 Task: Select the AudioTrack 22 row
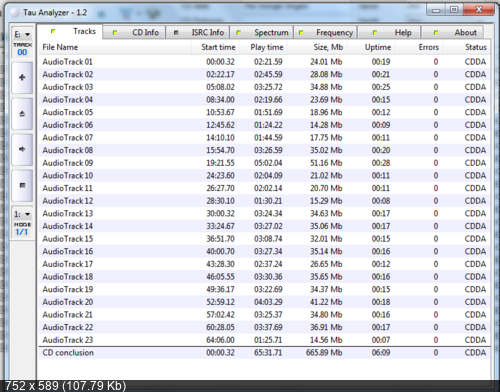tap(264, 327)
